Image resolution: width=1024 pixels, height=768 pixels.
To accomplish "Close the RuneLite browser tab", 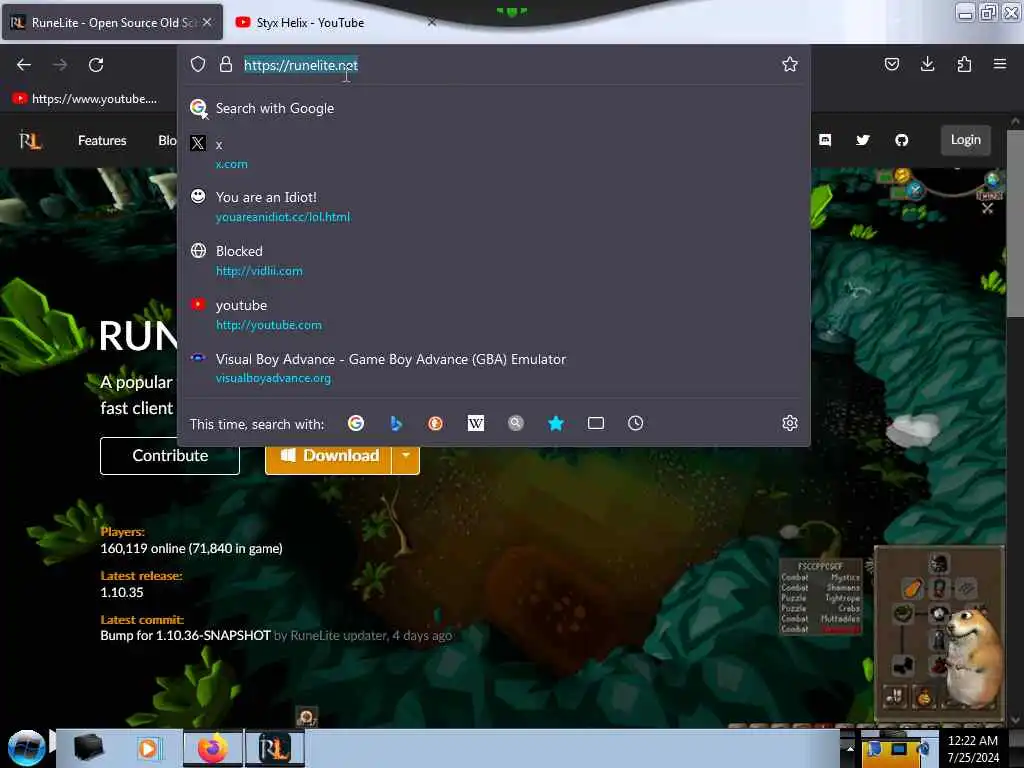I will (x=207, y=22).
